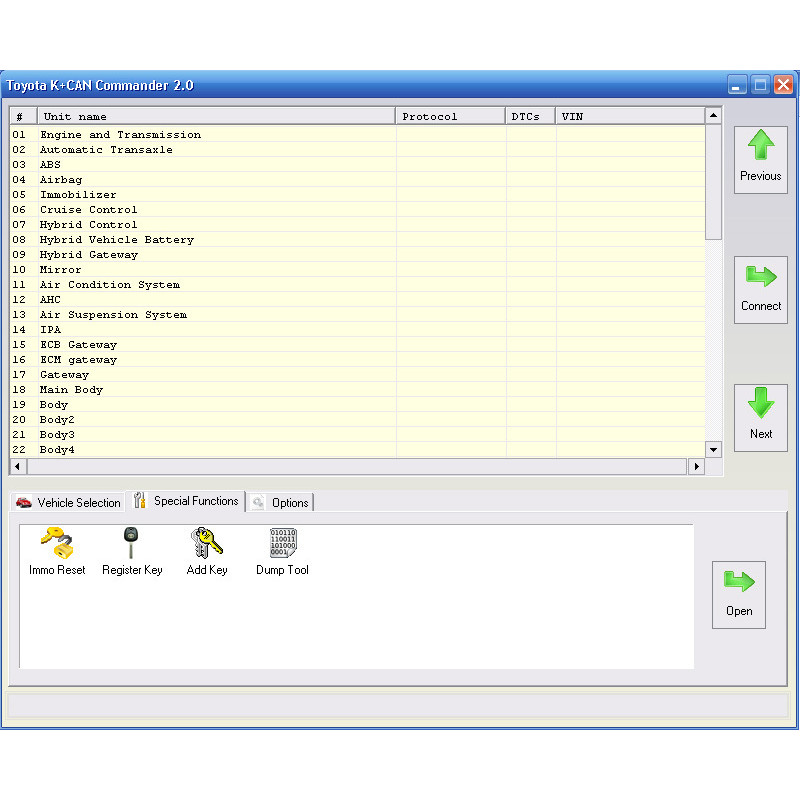The image size is (800, 800).
Task: Activate the Special Functions tab
Action: coord(187,501)
